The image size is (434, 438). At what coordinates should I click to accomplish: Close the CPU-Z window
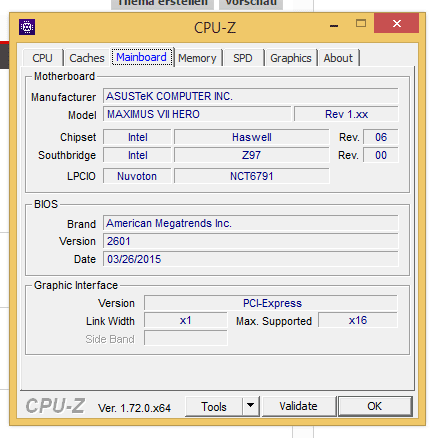coord(396,23)
